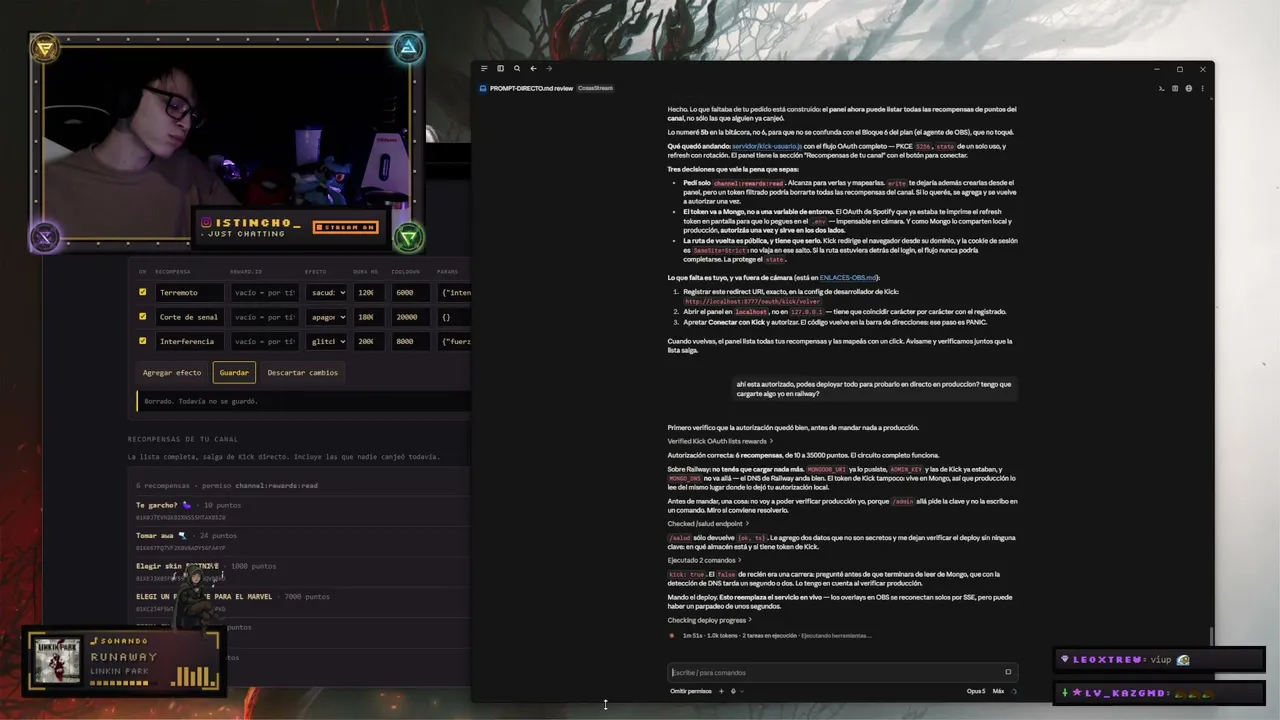Screen dimensions: 1280x720
Task: Click the file icon beside PROMPT-DIRECTO.md review
Action: click(x=483, y=88)
